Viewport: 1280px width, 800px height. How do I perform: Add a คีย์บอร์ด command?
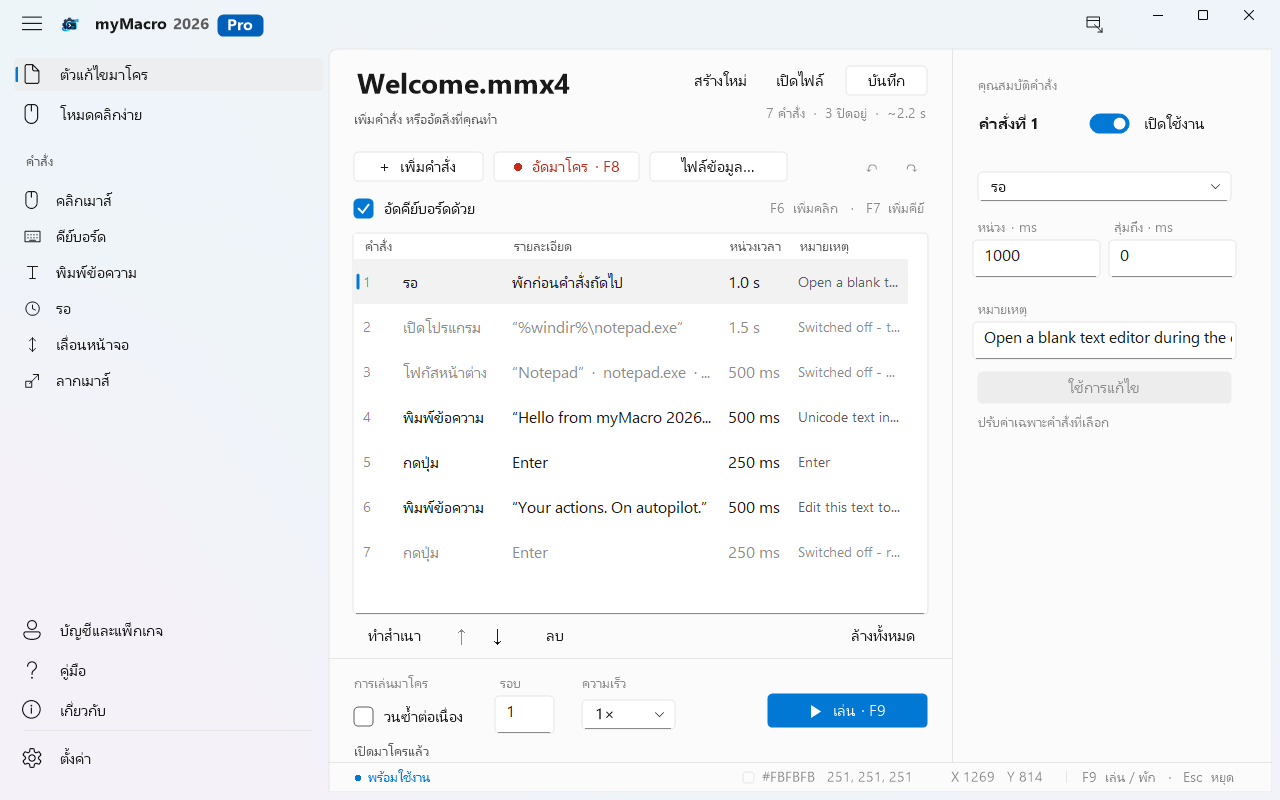(x=168, y=236)
